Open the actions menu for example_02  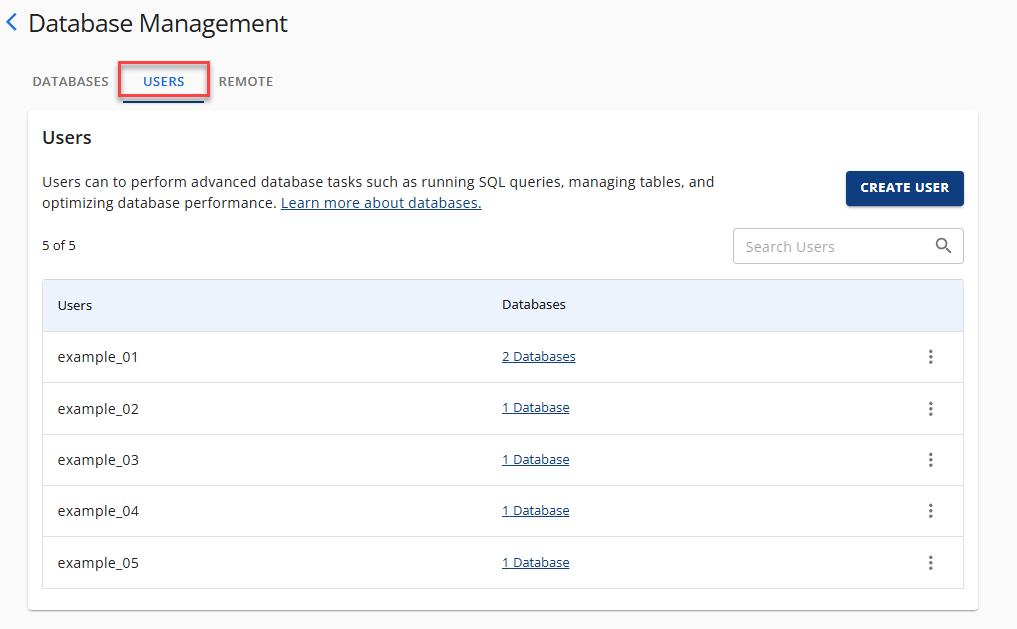click(x=931, y=408)
